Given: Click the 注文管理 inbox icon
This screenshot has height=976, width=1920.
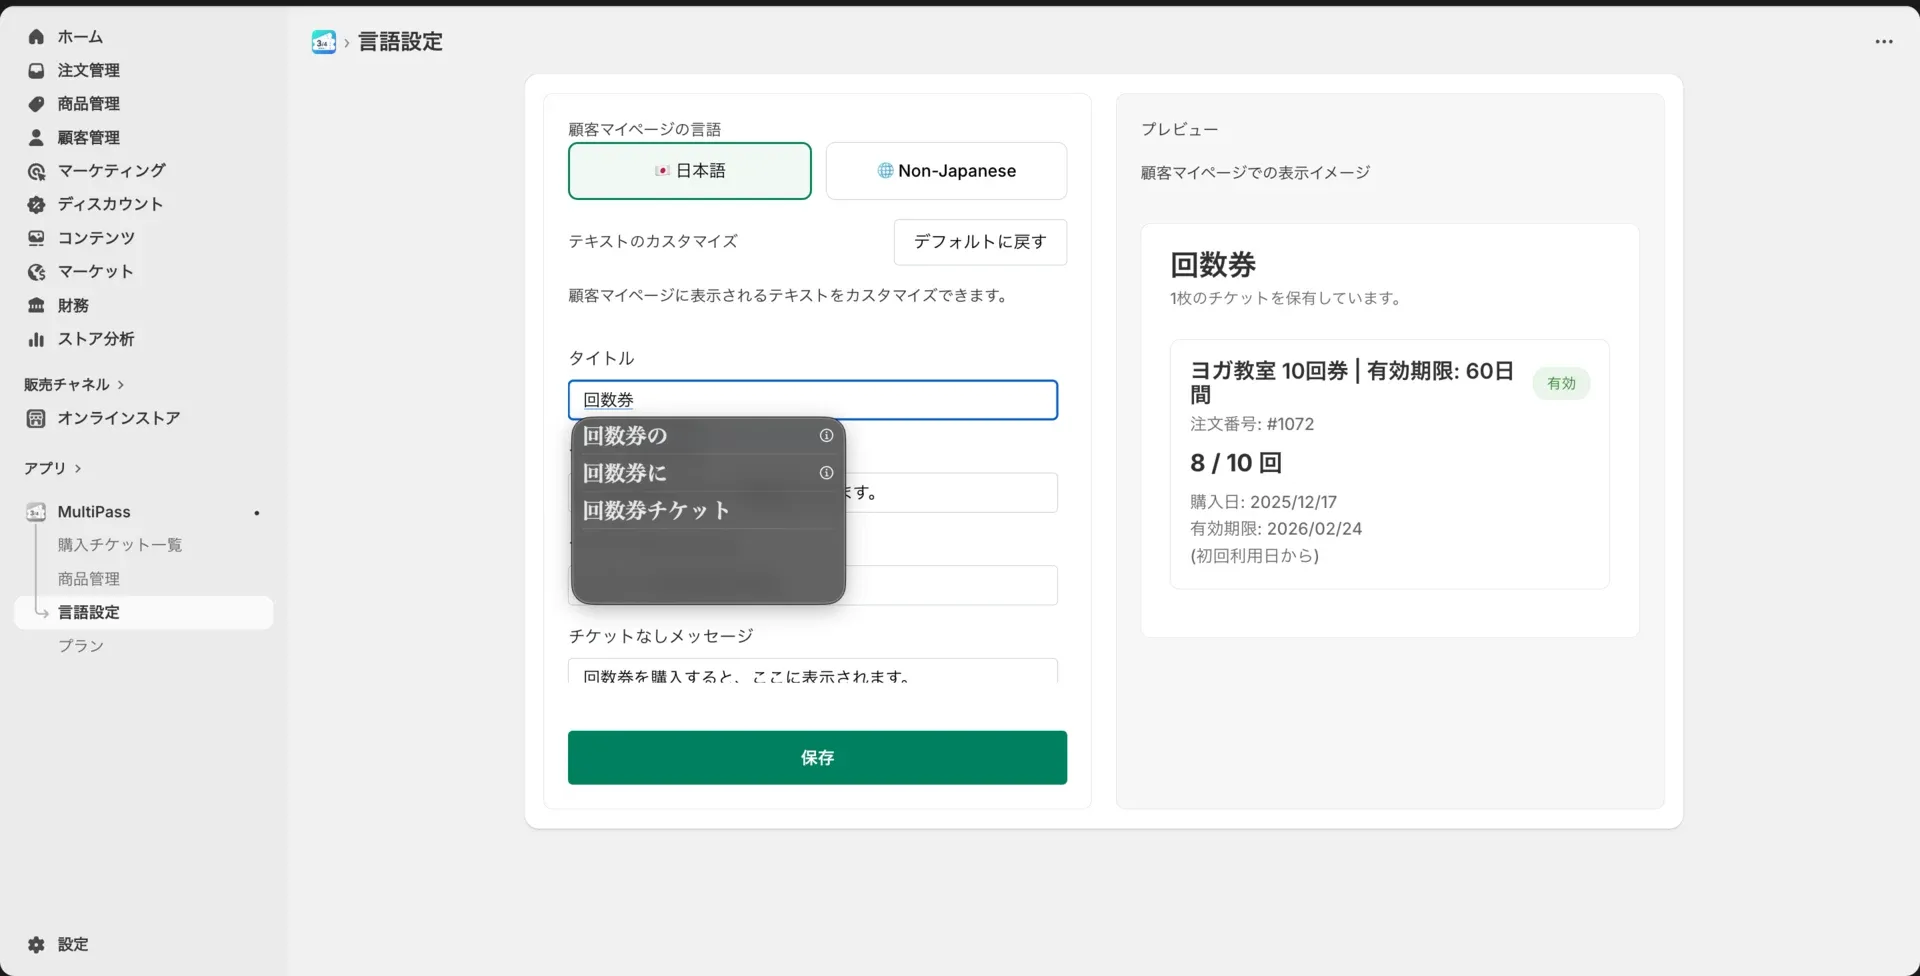Looking at the screenshot, I should [x=36, y=71].
